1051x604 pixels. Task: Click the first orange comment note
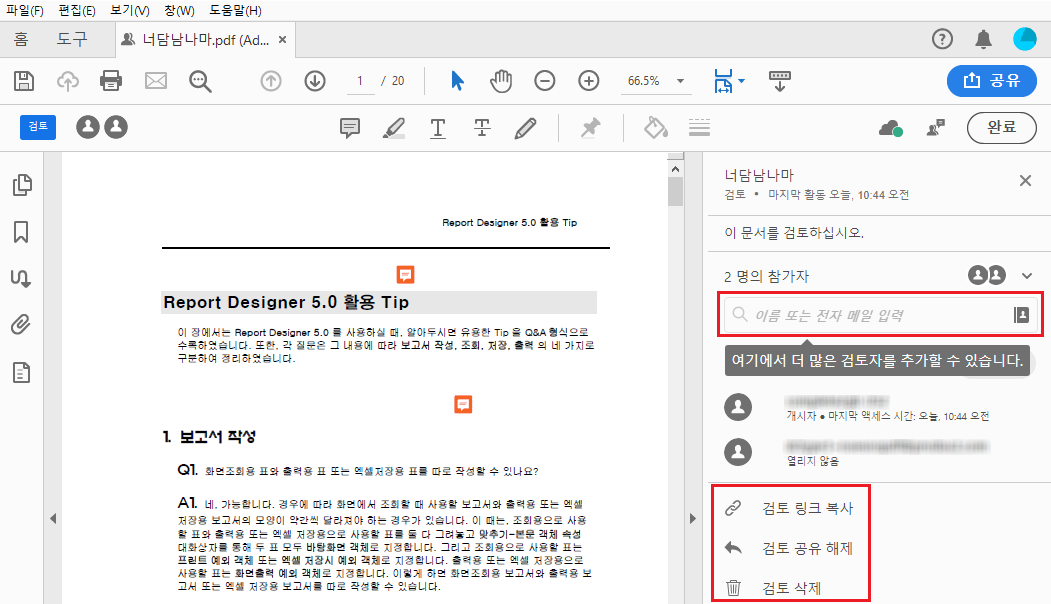pyautogui.click(x=406, y=275)
